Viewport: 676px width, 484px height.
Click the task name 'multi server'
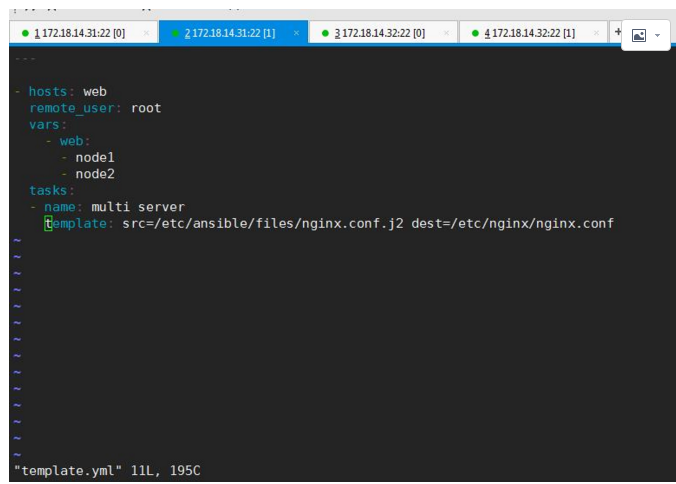(x=138, y=207)
